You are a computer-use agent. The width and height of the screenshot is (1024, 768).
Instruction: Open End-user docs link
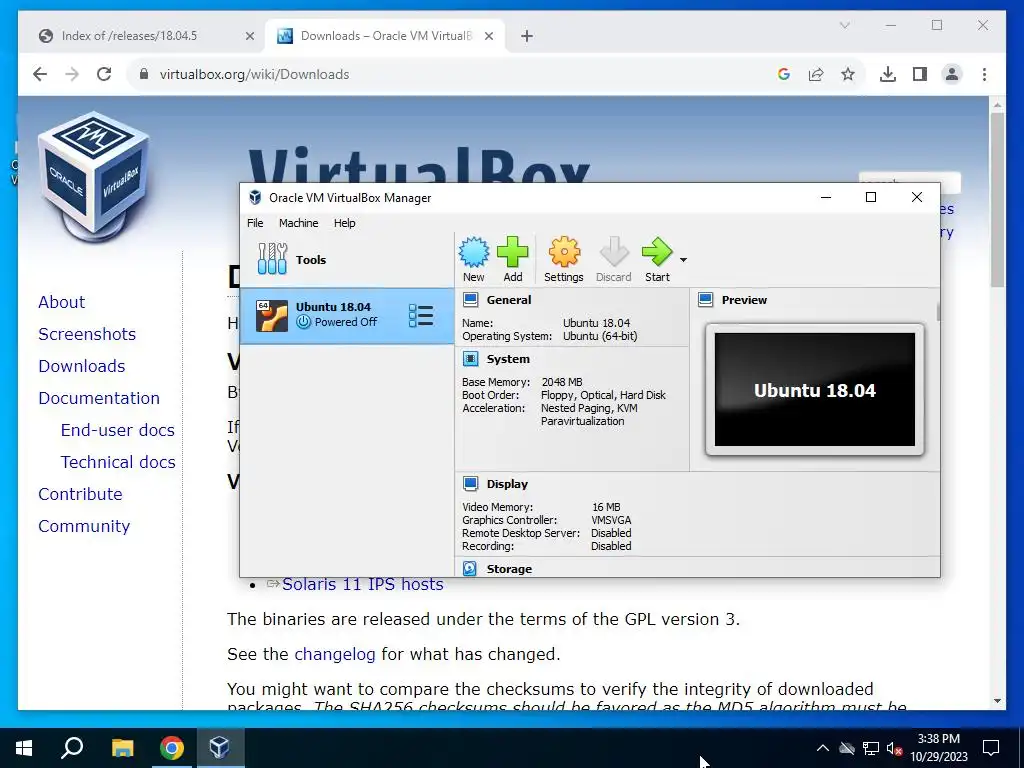(118, 430)
